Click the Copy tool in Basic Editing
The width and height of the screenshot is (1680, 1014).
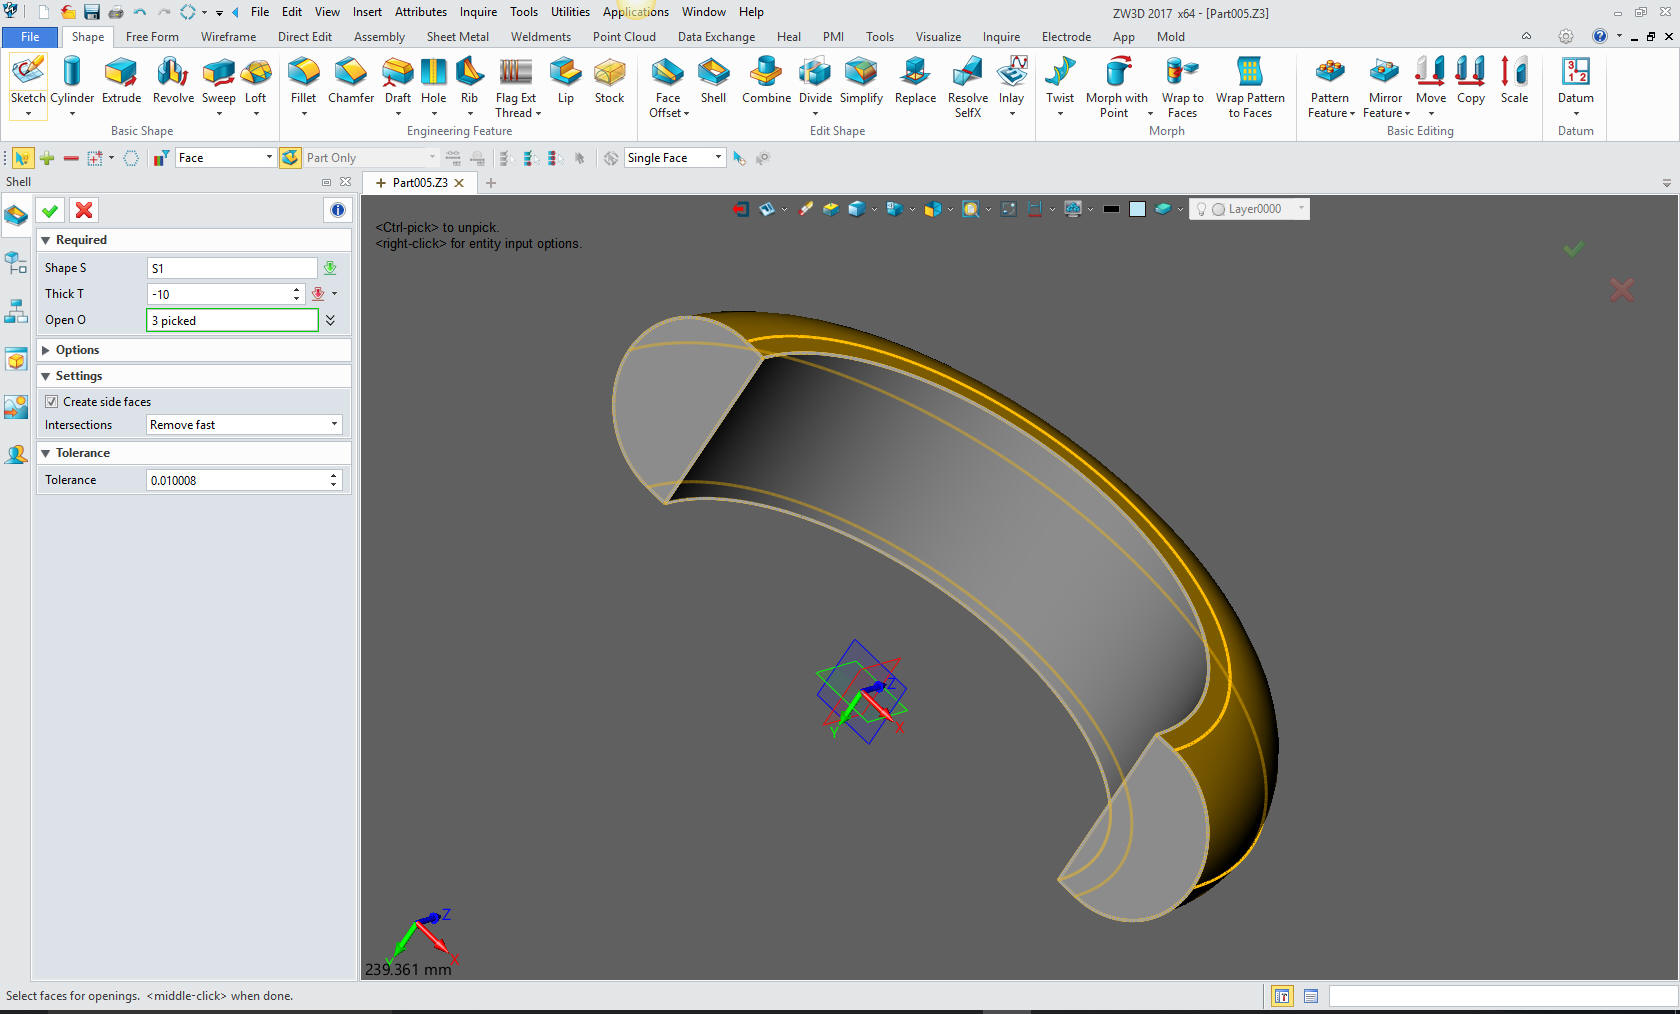(x=1471, y=81)
